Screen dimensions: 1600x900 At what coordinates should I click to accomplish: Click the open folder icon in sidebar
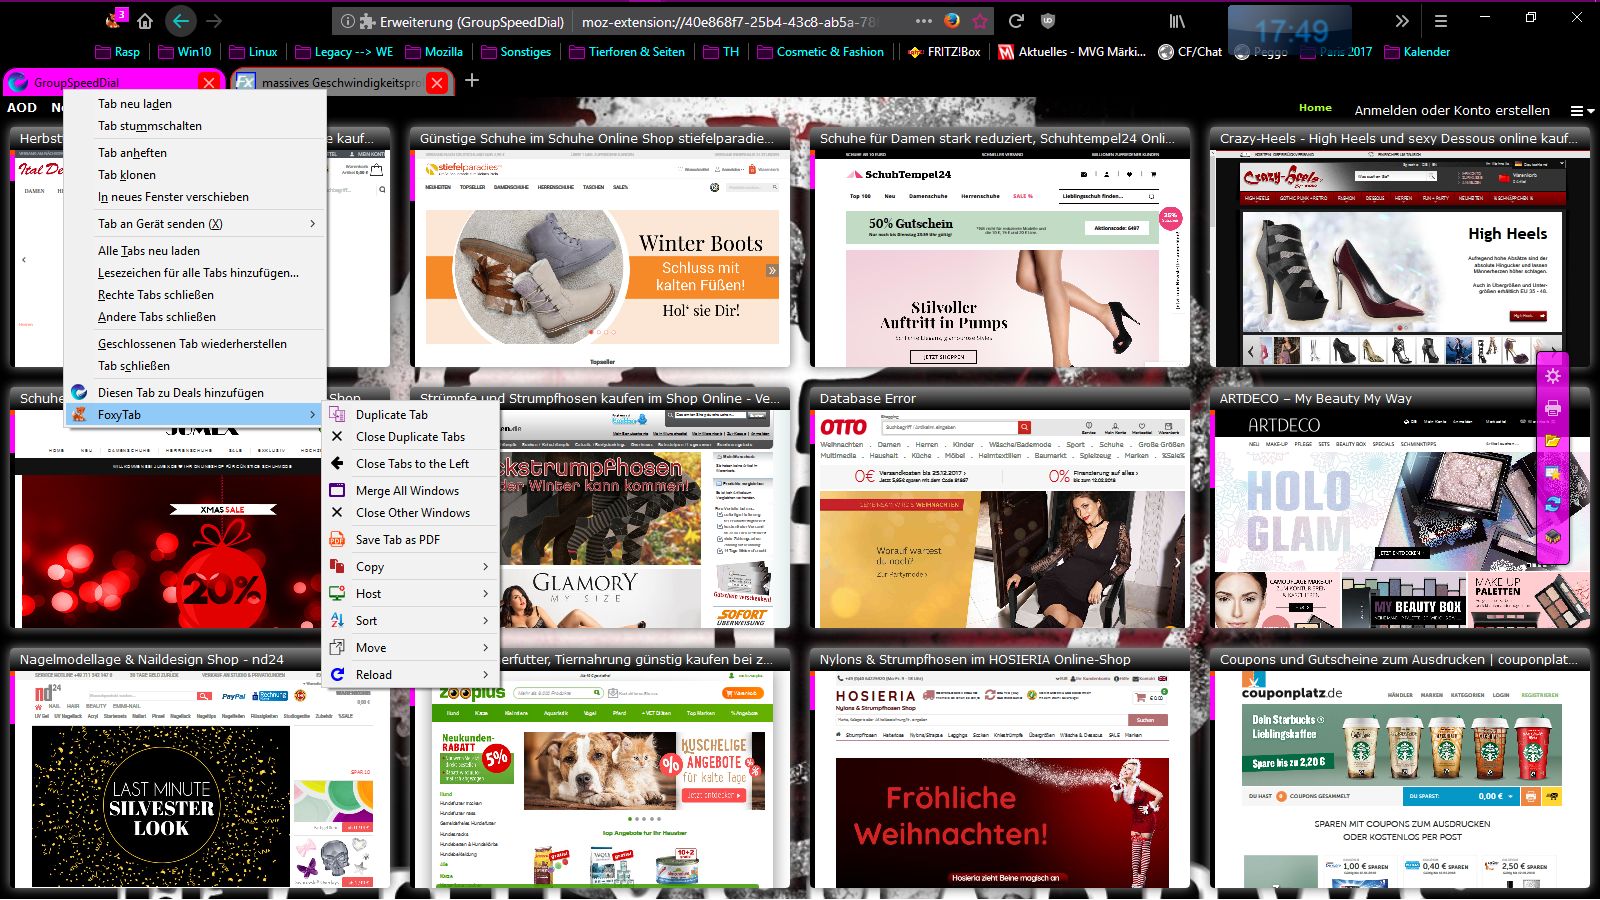click(x=1552, y=440)
